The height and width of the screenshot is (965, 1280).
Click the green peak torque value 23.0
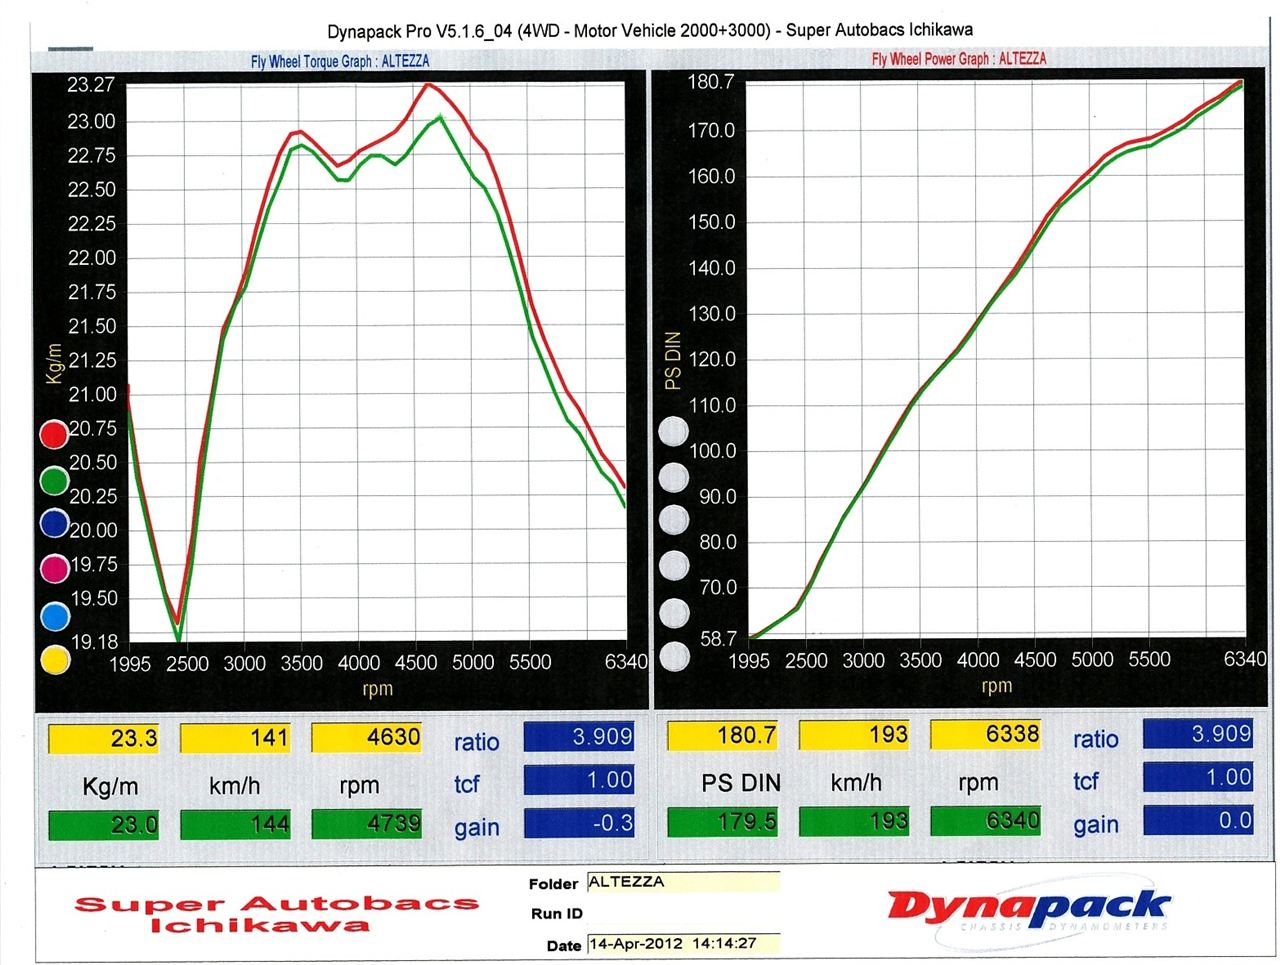pos(103,825)
